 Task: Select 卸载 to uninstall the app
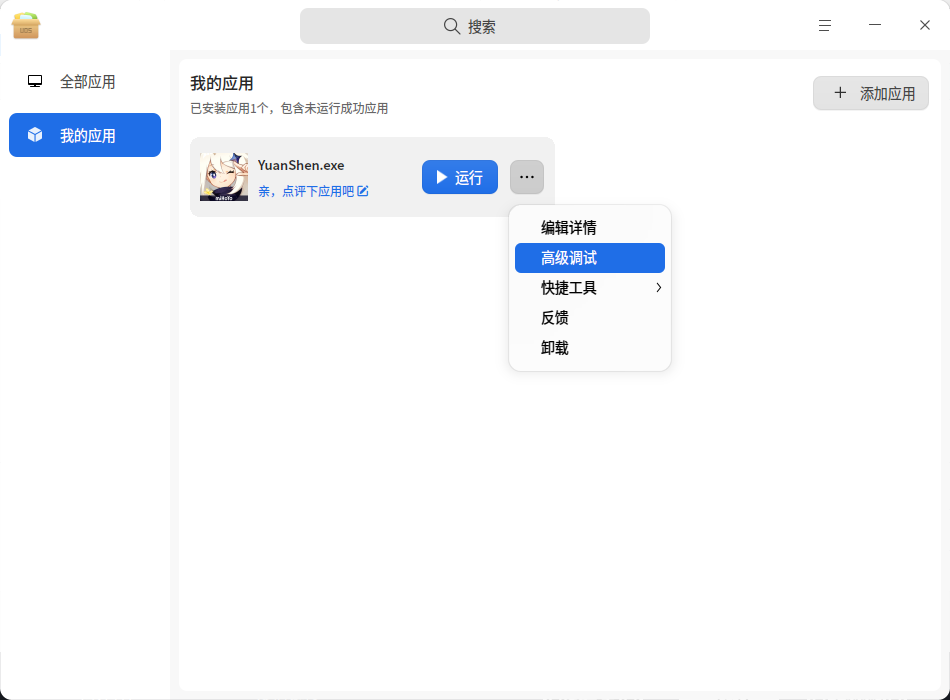[590, 348]
